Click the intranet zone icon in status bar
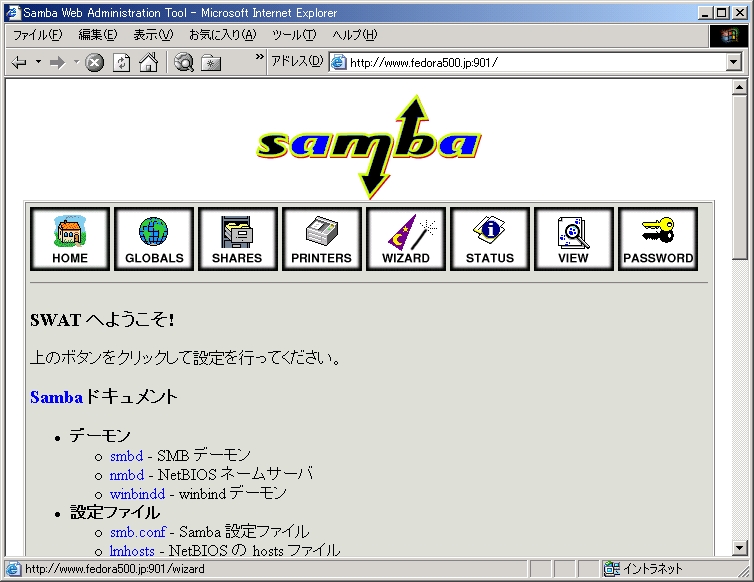This screenshot has width=754, height=582. (611, 569)
